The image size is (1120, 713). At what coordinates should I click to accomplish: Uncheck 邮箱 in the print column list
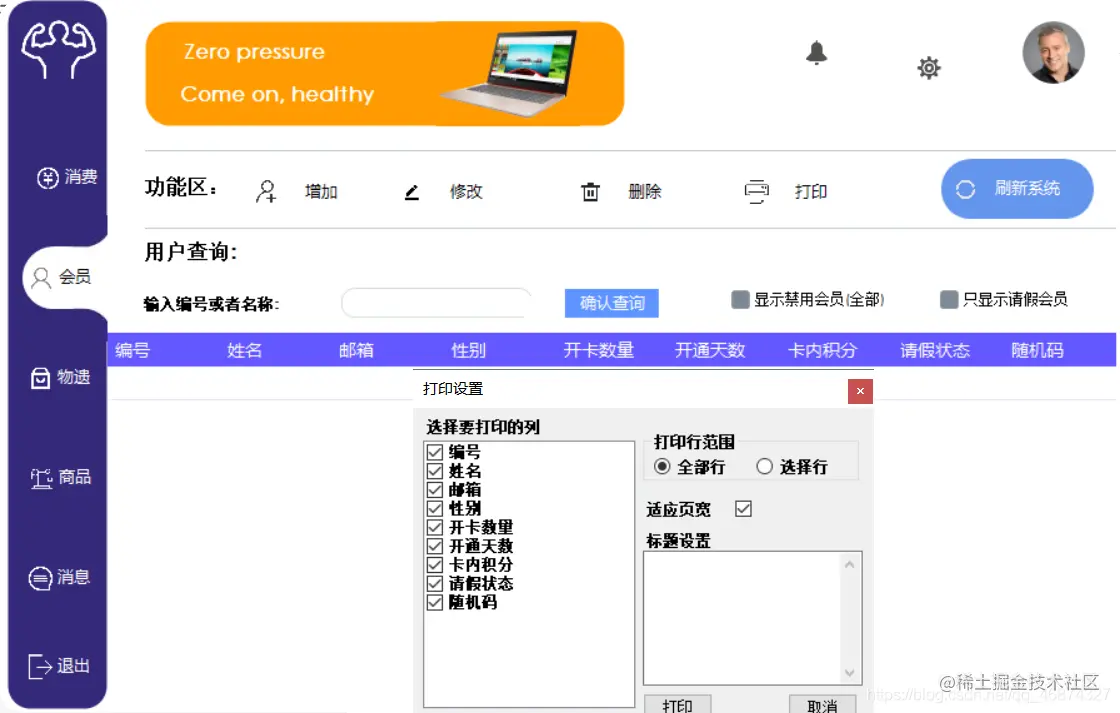tap(434, 489)
